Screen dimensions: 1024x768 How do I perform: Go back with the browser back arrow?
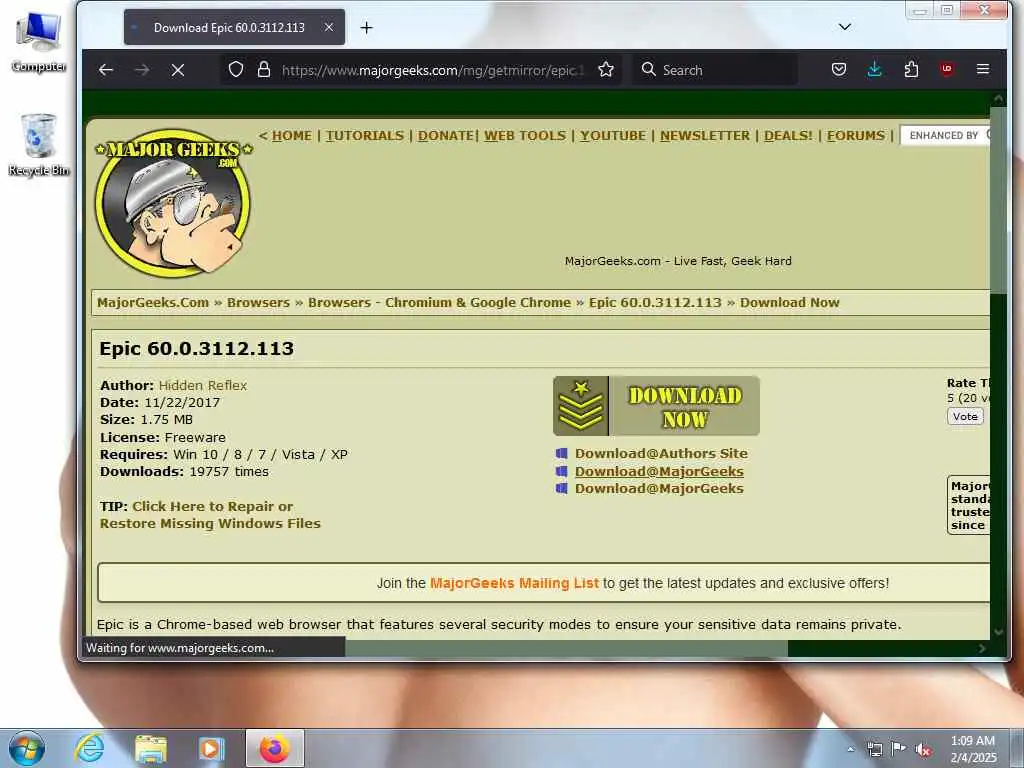(106, 70)
